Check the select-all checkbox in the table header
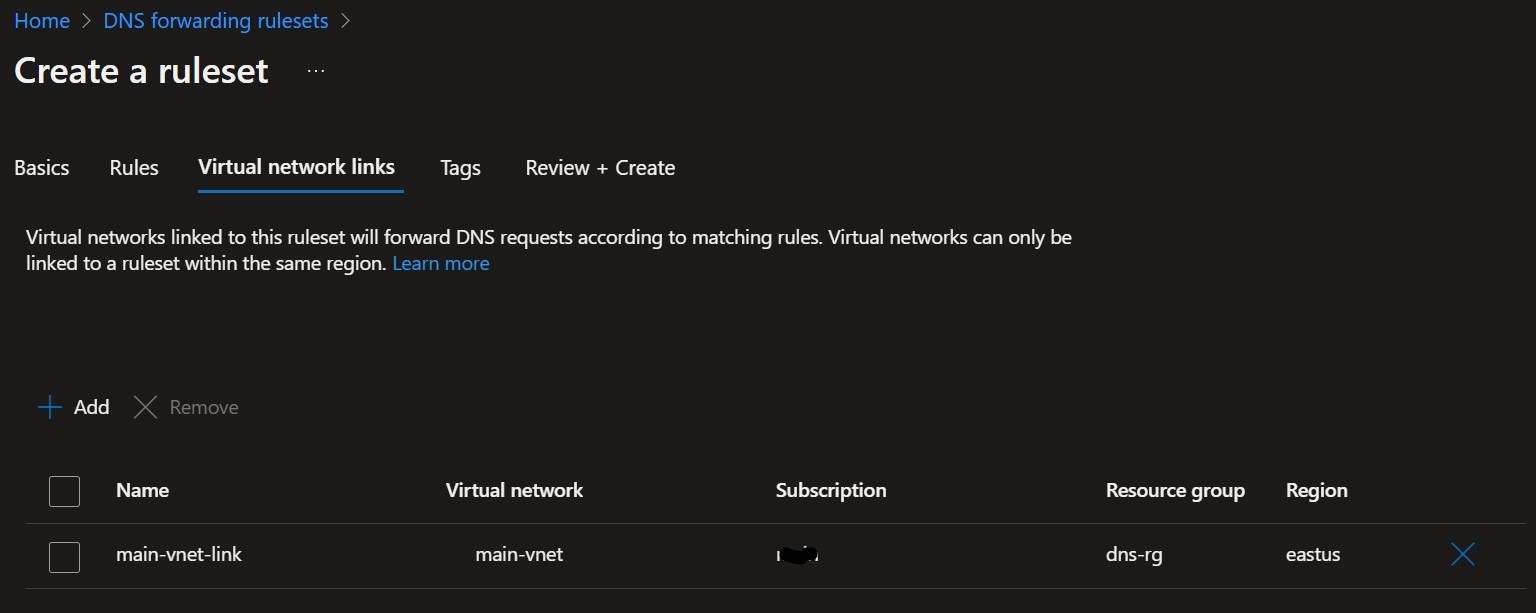The width and height of the screenshot is (1536, 613). click(x=64, y=491)
